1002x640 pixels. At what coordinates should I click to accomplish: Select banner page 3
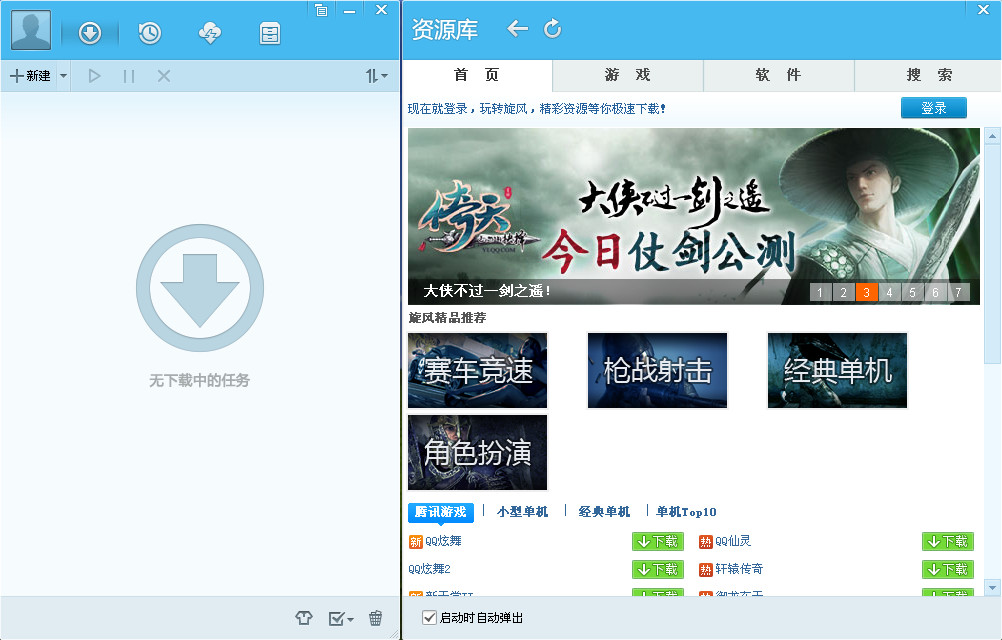pyautogui.click(x=867, y=292)
